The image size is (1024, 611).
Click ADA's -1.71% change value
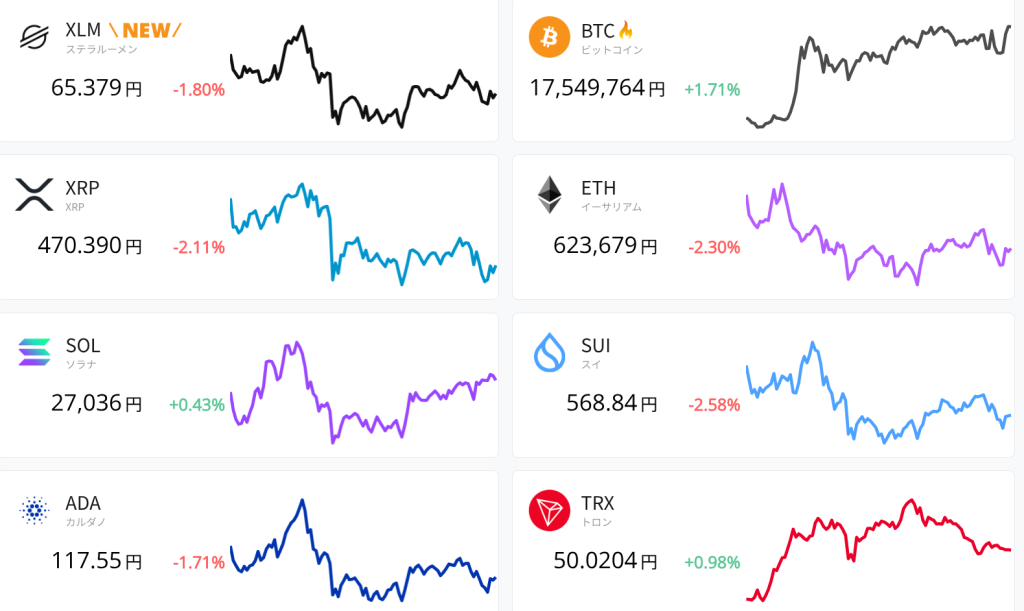coord(199,562)
